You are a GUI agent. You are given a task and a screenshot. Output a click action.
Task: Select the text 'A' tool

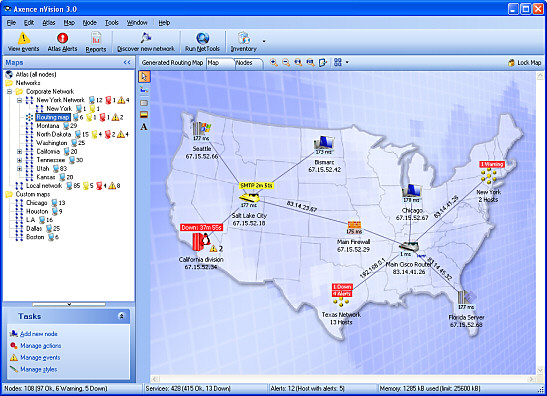tap(144, 127)
